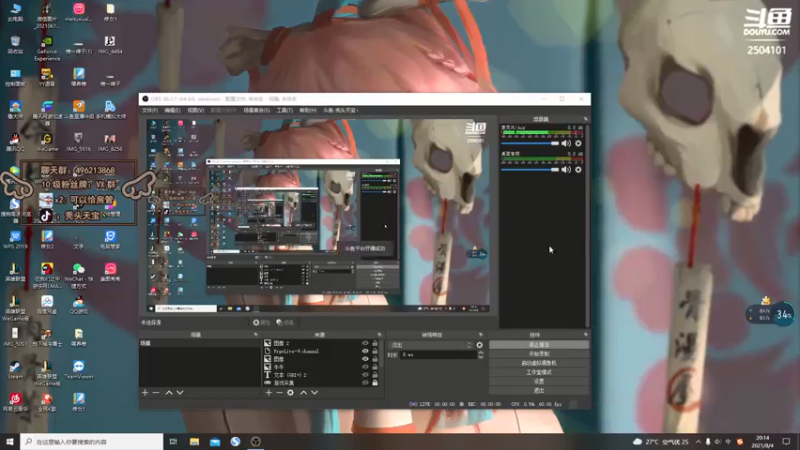This screenshot has width=800, height=450.
Task: Move scene up with arrow icon
Action: coord(169,392)
